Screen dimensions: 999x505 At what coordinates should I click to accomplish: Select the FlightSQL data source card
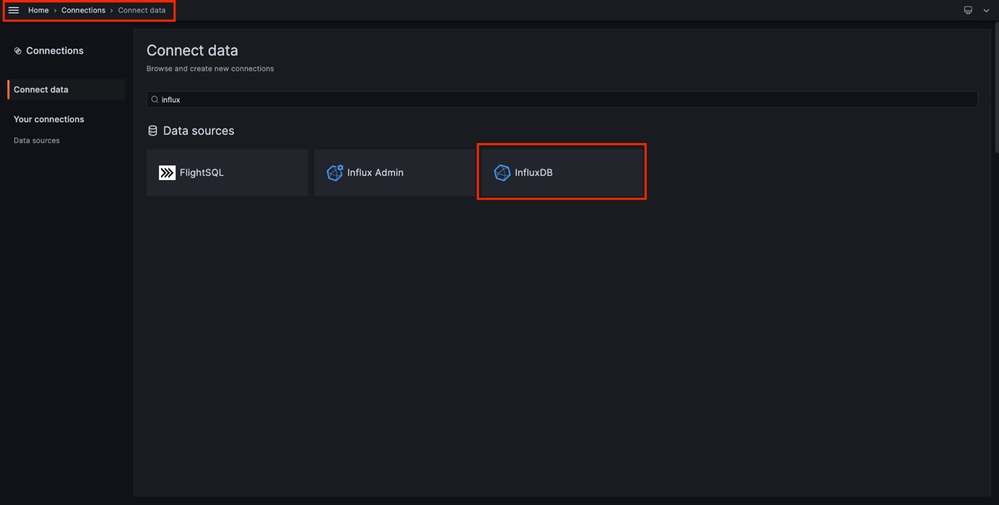tap(227, 173)
